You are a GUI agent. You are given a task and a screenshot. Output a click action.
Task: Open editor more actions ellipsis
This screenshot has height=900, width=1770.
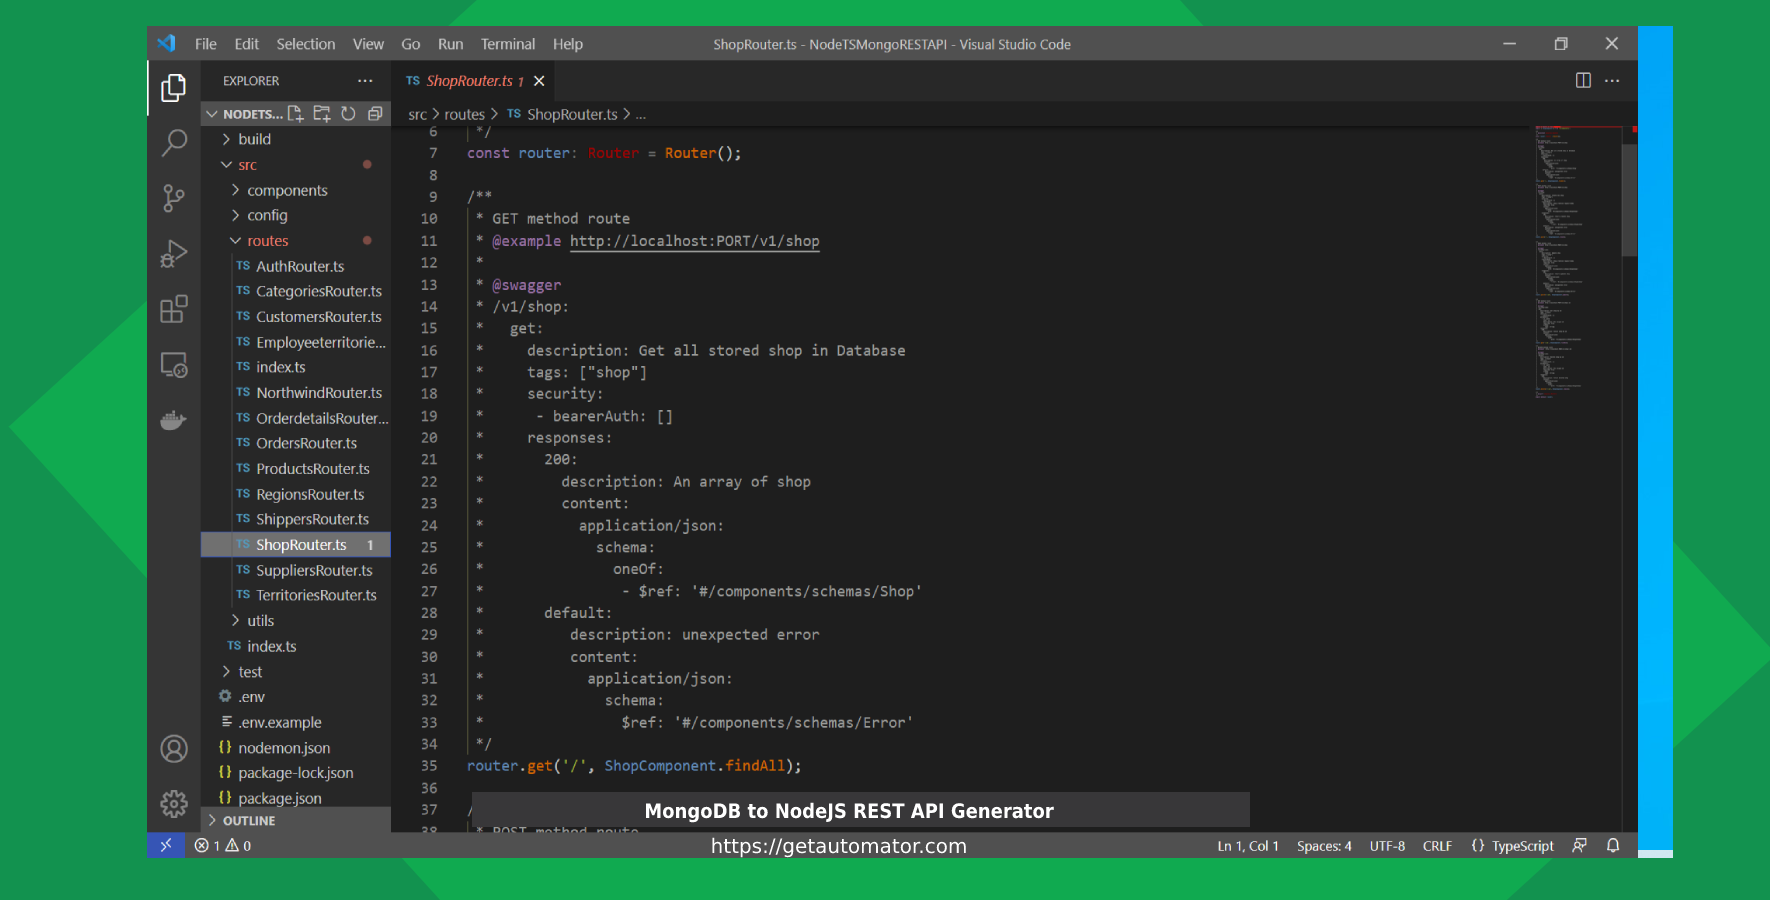[x=1612, y=80]
